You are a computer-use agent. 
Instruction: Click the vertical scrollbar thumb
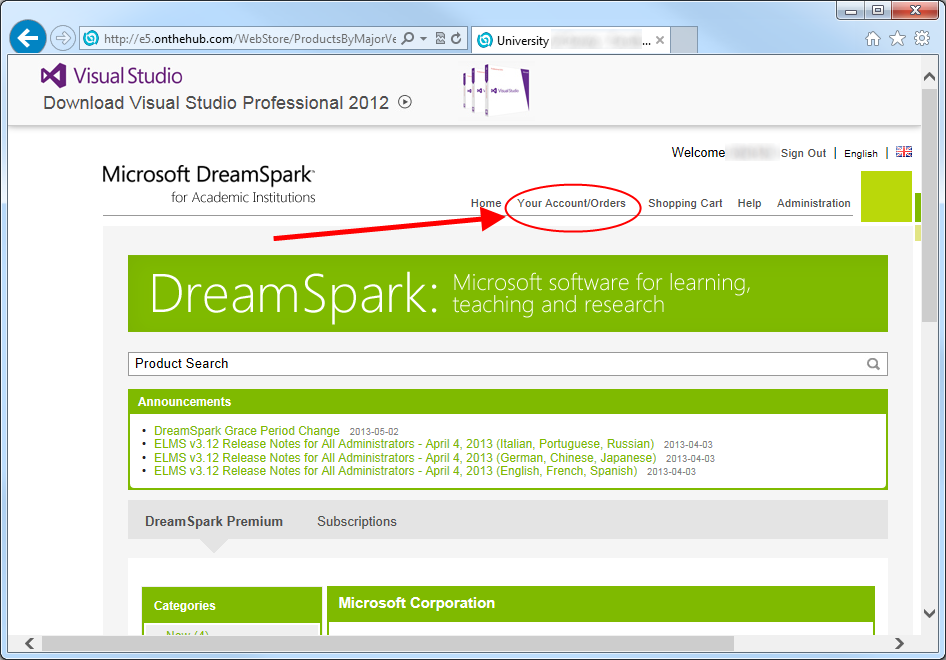929,205
